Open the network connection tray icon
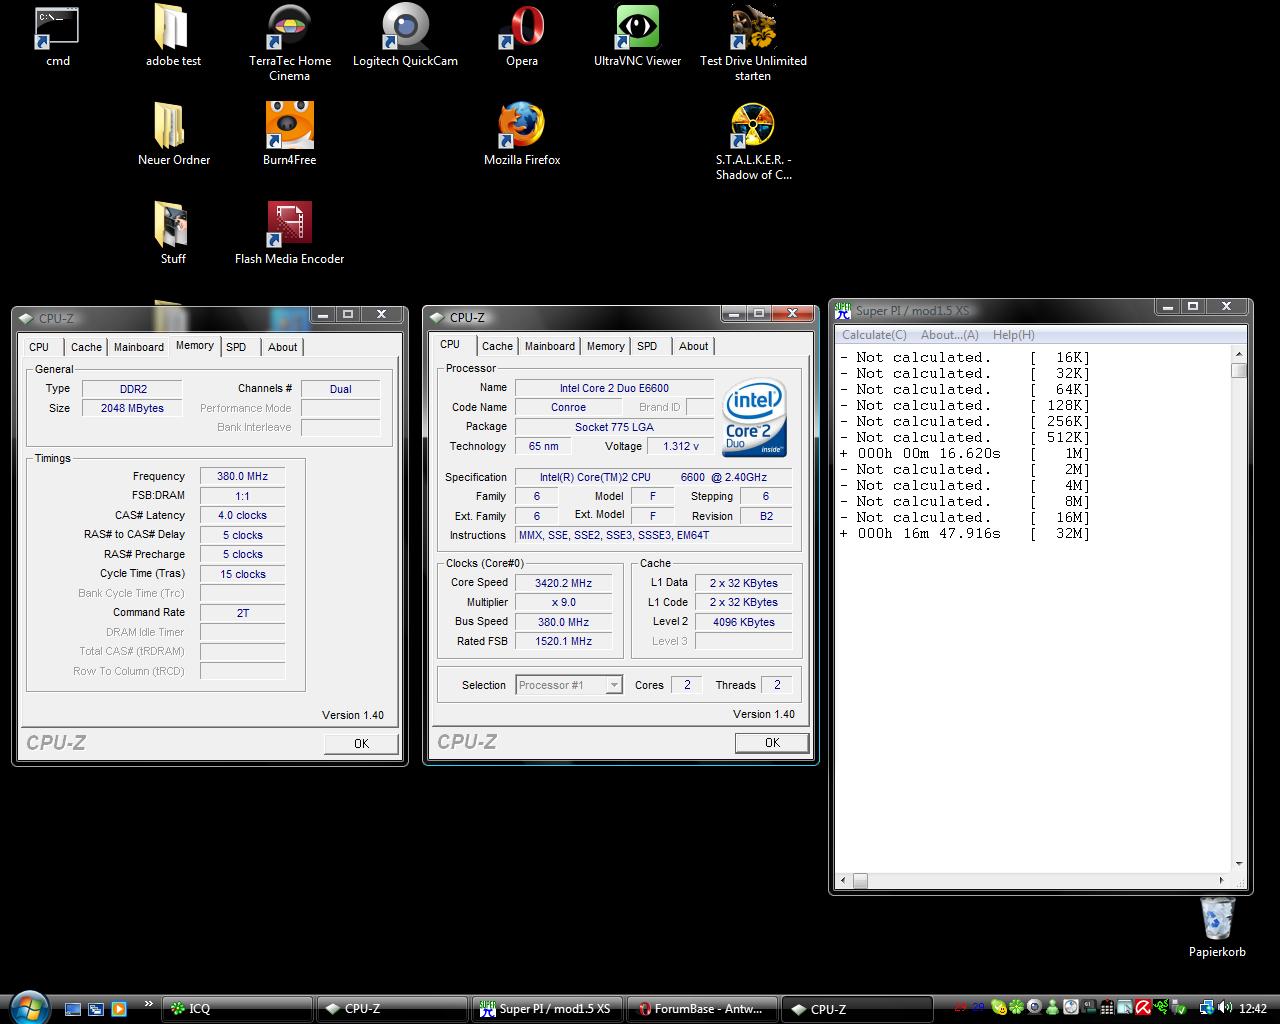The width and height of the screenshot is (1280, 1024). click(x=1206, y=1008)
